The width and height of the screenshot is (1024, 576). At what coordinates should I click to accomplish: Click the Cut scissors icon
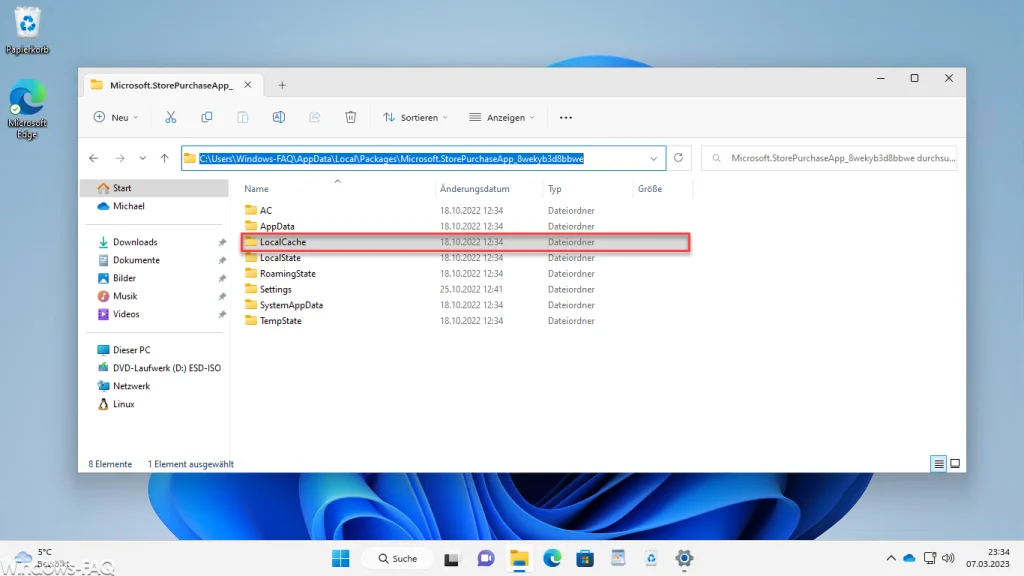tap(170, 117)
